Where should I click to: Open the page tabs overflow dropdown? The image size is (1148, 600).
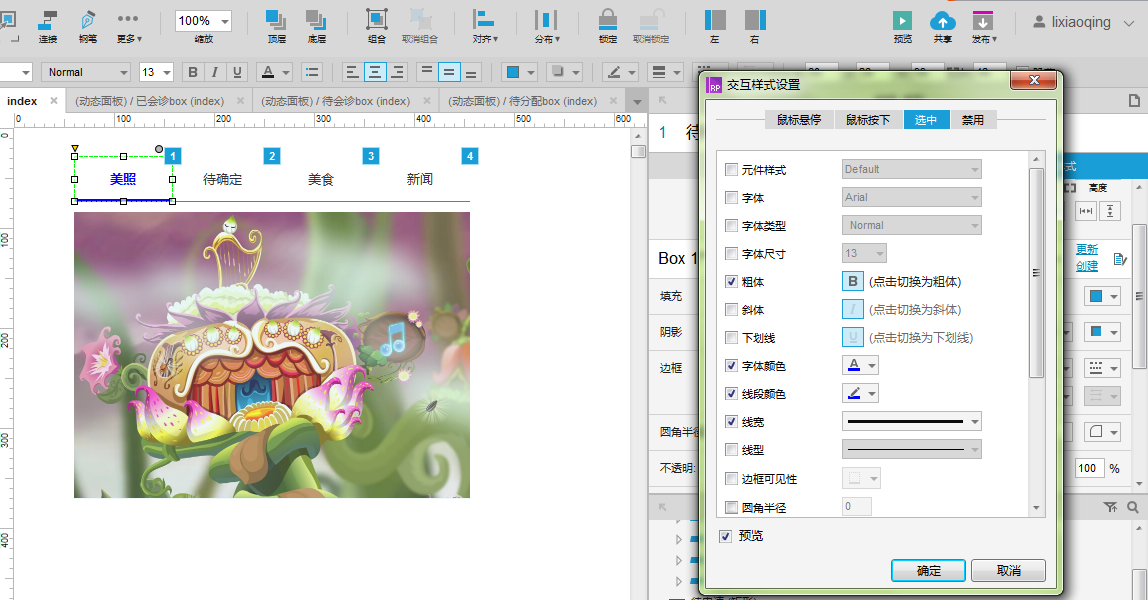tap(637, 101)
